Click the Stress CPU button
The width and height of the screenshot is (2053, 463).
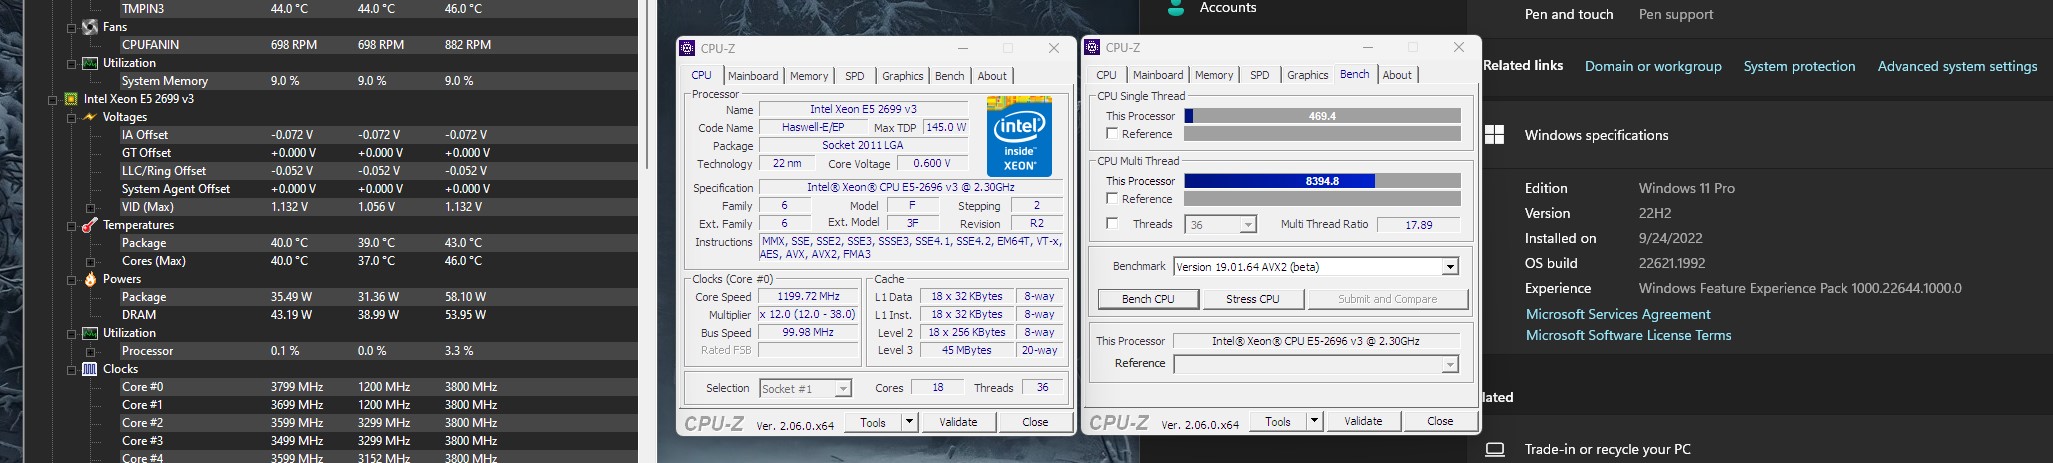[x=1253, y=299]
